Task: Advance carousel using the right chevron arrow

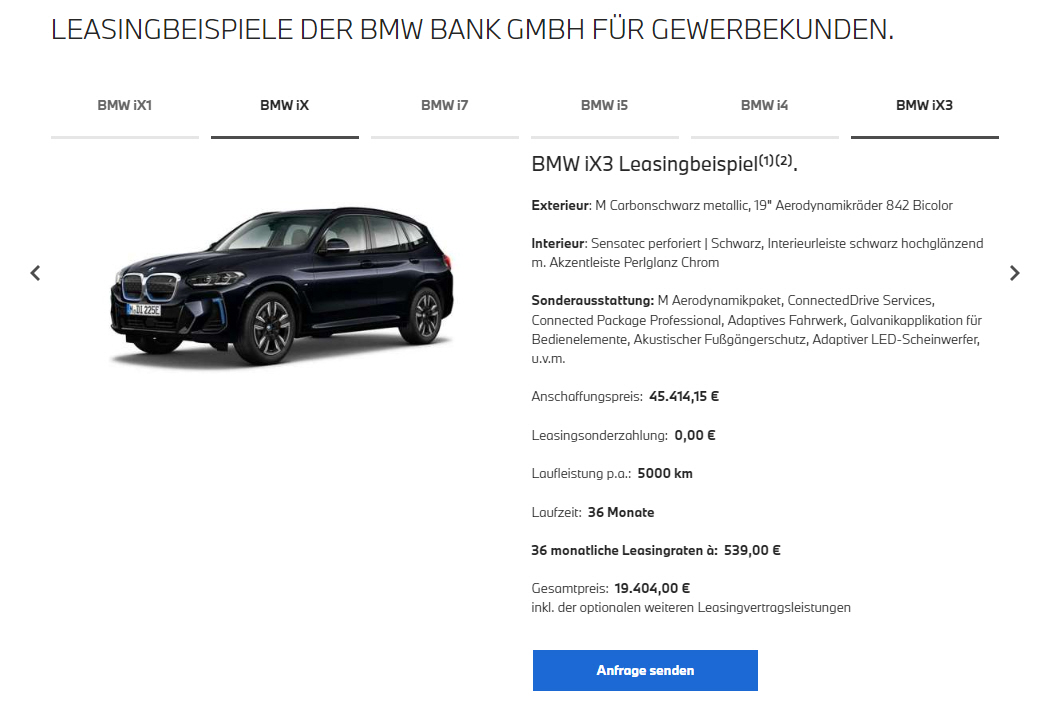Action: point(1014,273)
